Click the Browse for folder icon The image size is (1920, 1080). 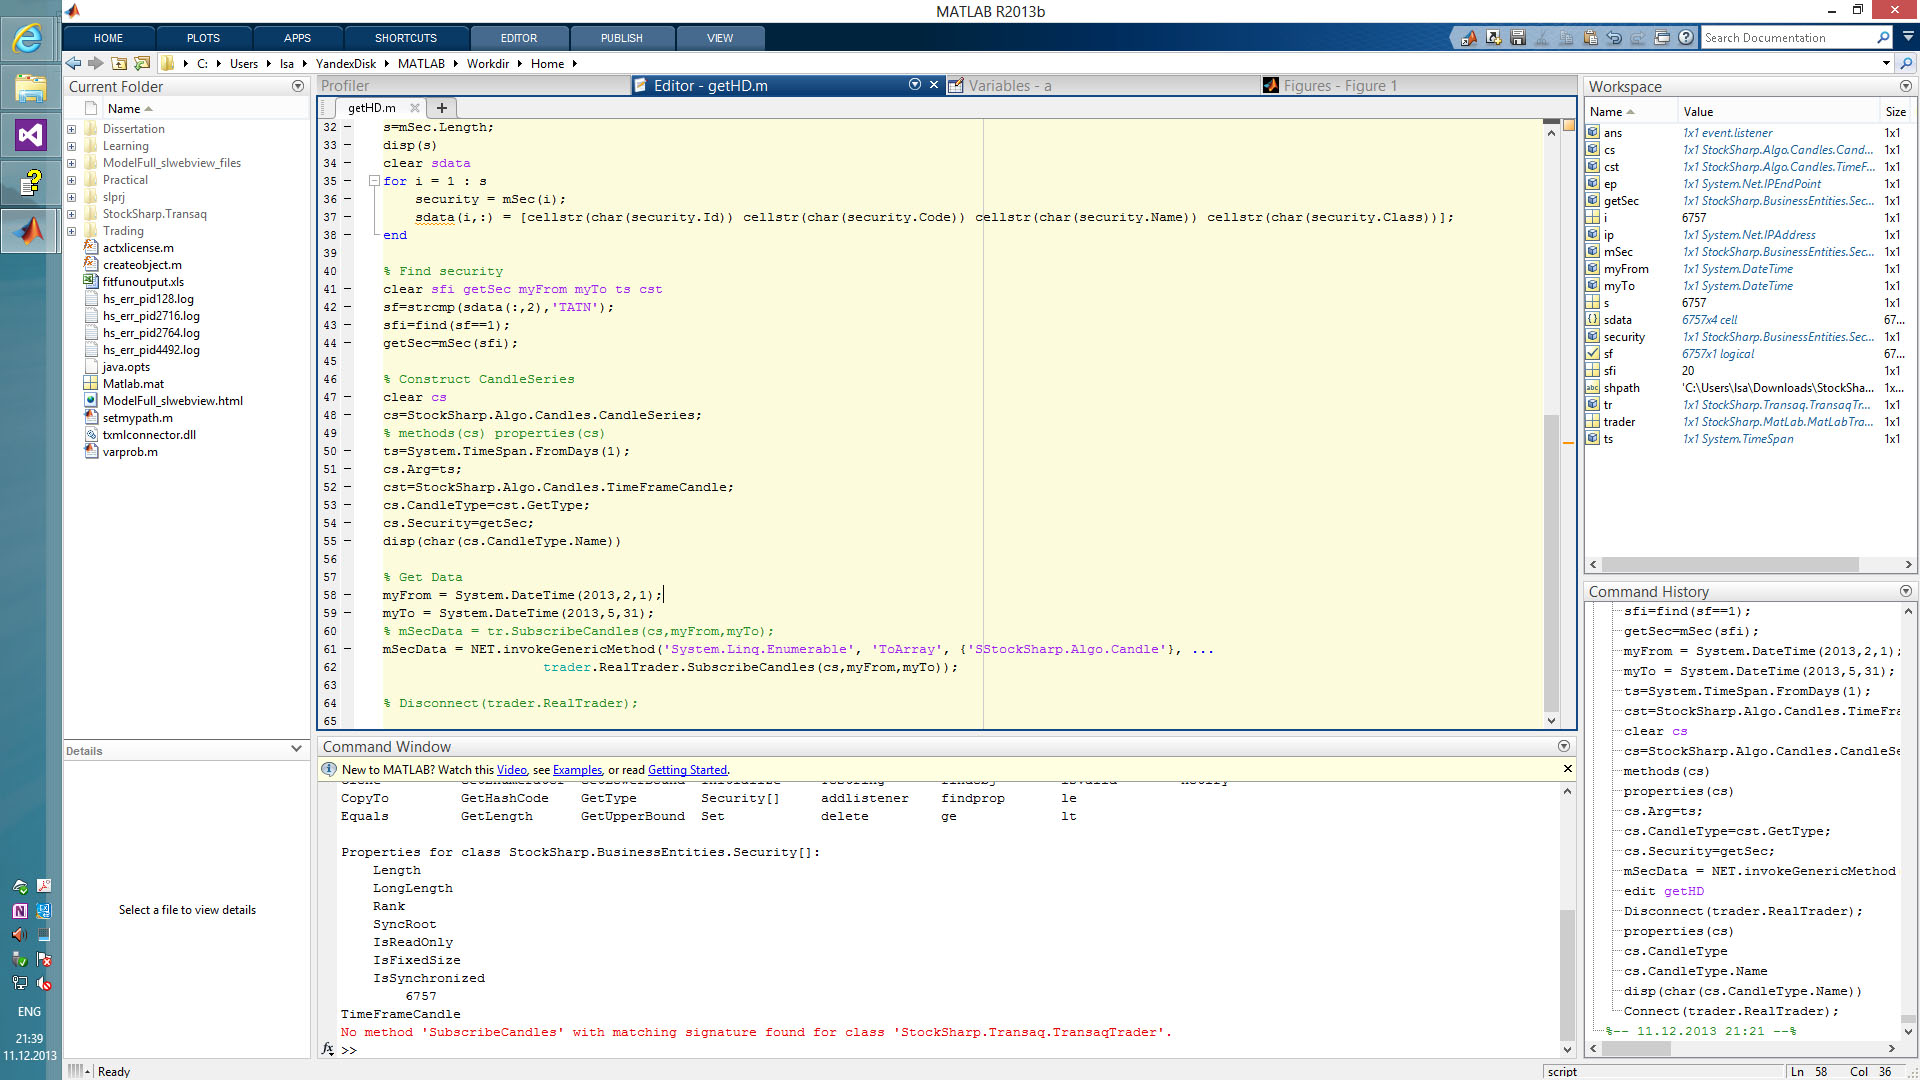click(x=142, y=63)
